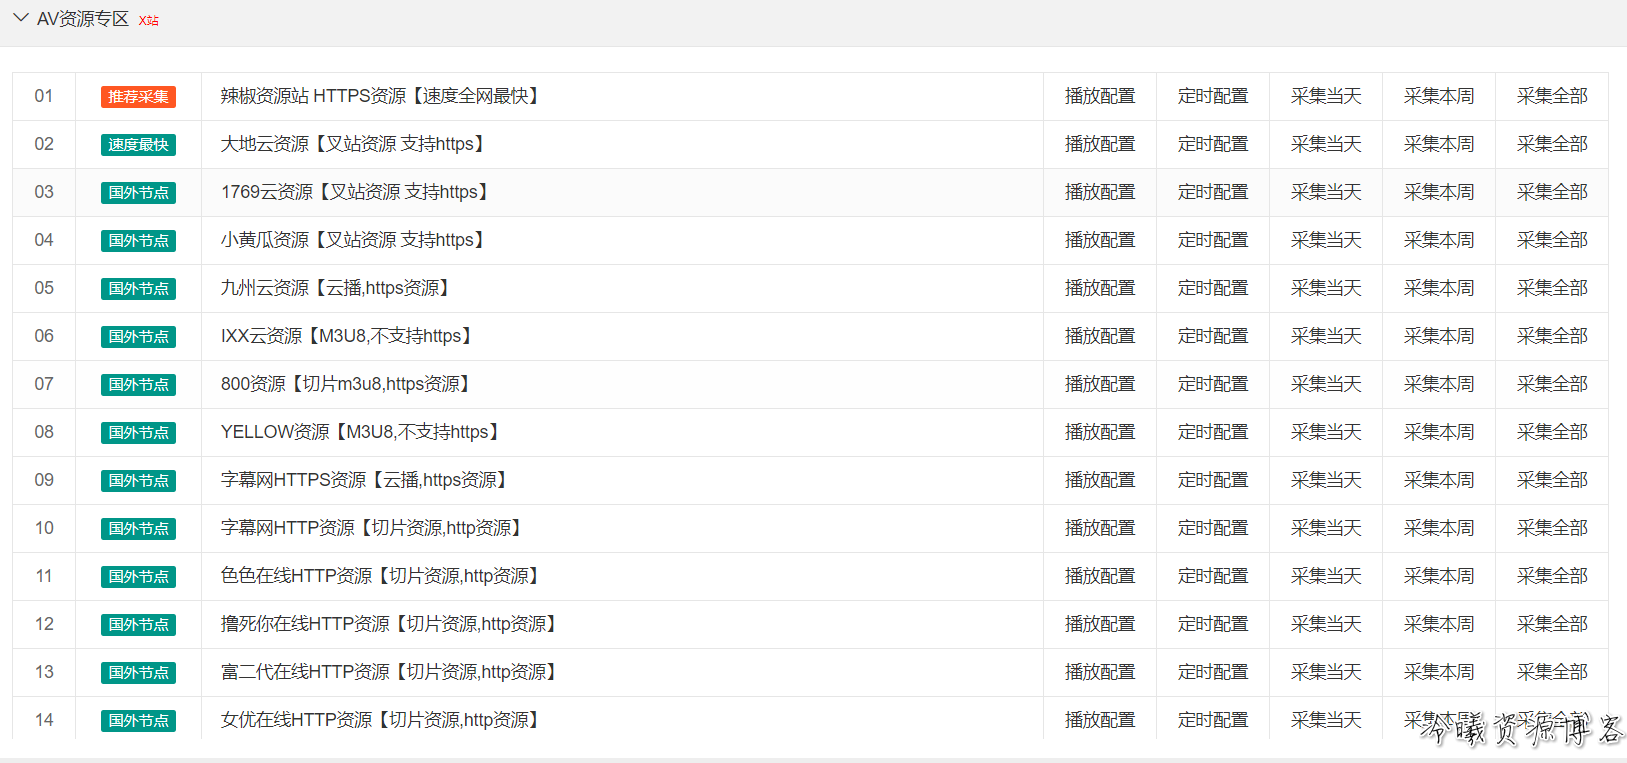Click 采集本周 for 富二代在线HTTP资源
This screenshot has height=763, width=1627.
click(1439, 672)
